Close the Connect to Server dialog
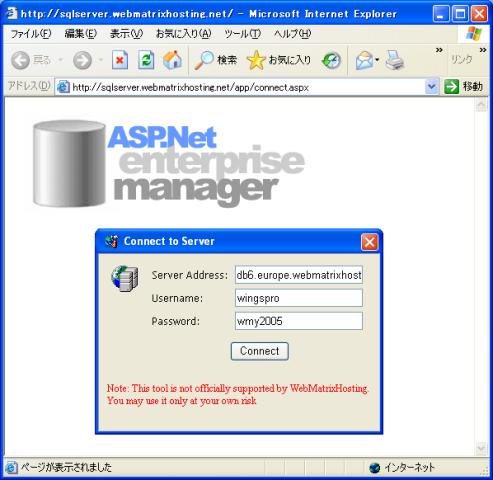The width and height of the screenshot is (493, 480). [x=369, y=242]
